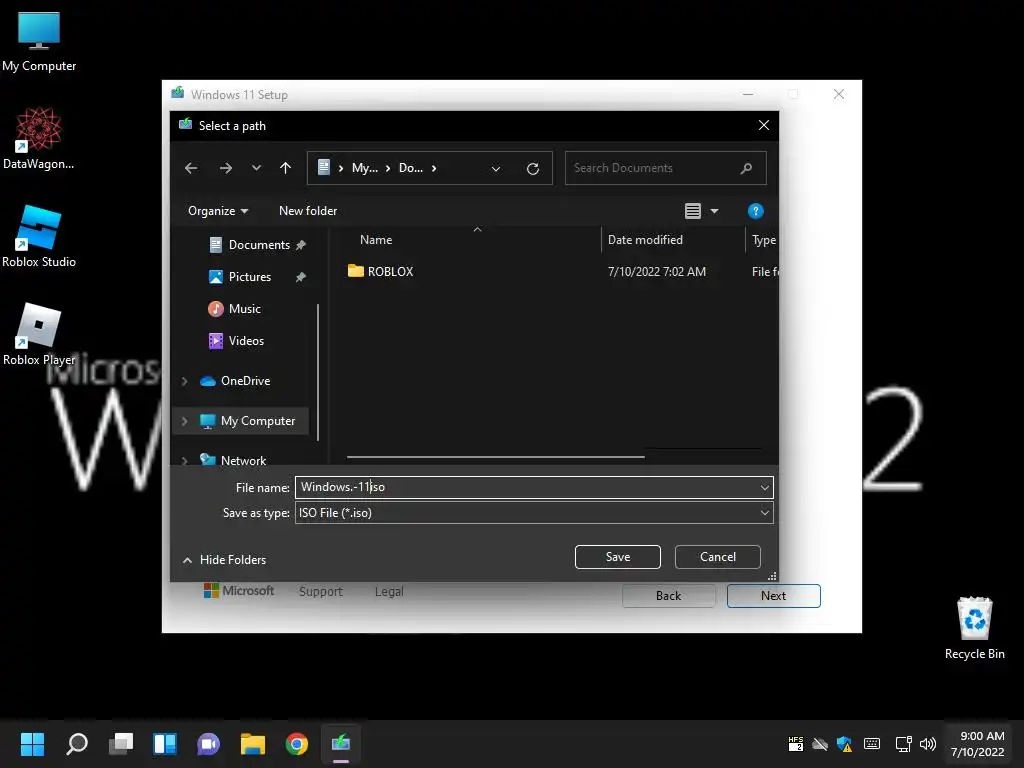Click the Save button
The height and width of the screenshot is (768, 1024).
click(x=618, y=557)
